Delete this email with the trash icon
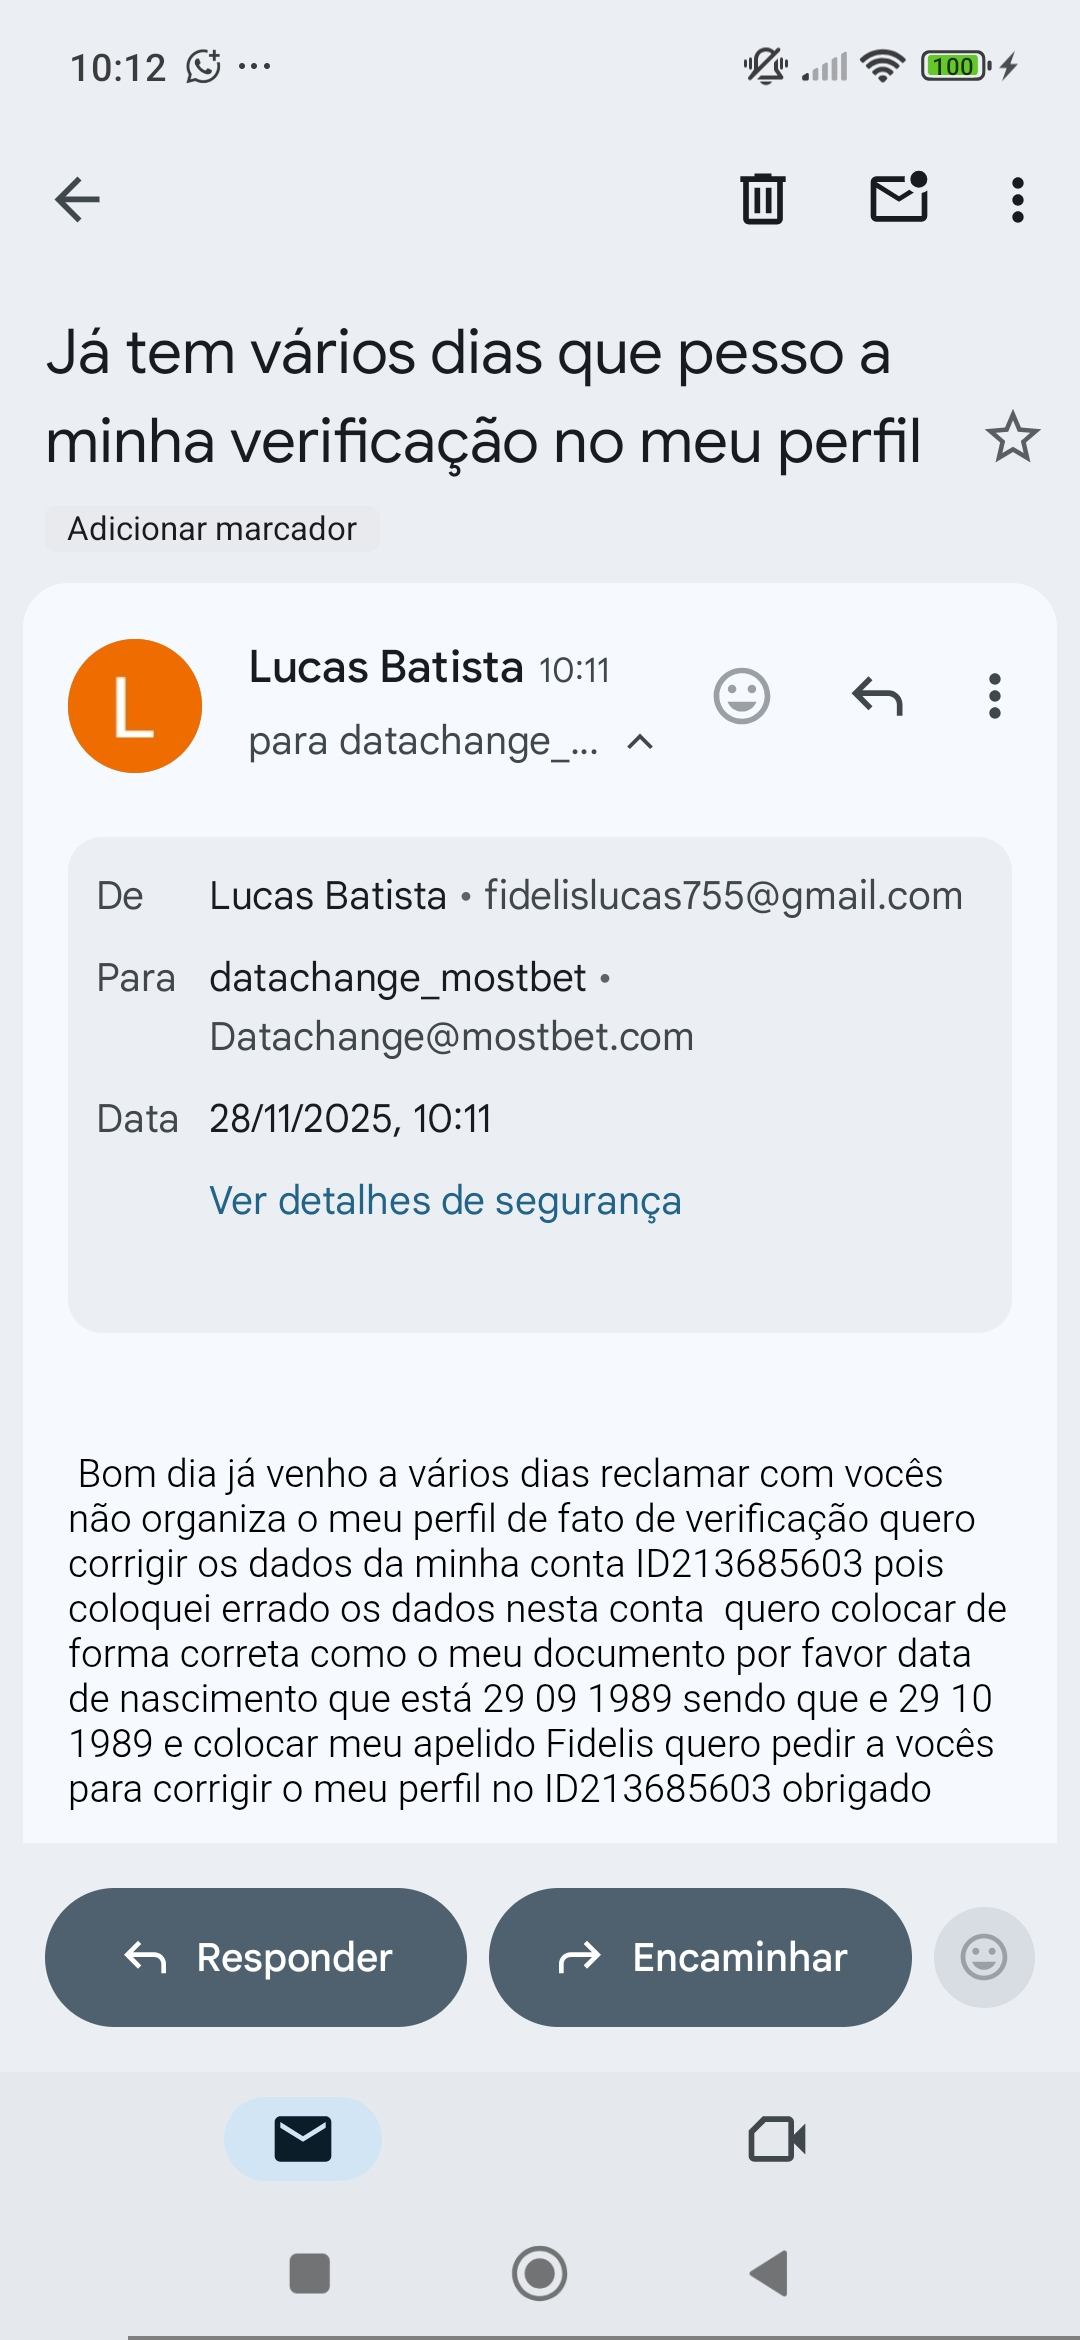This screenshot has width=1080, height=2340. pyautogui.click(x=762, y=199)
